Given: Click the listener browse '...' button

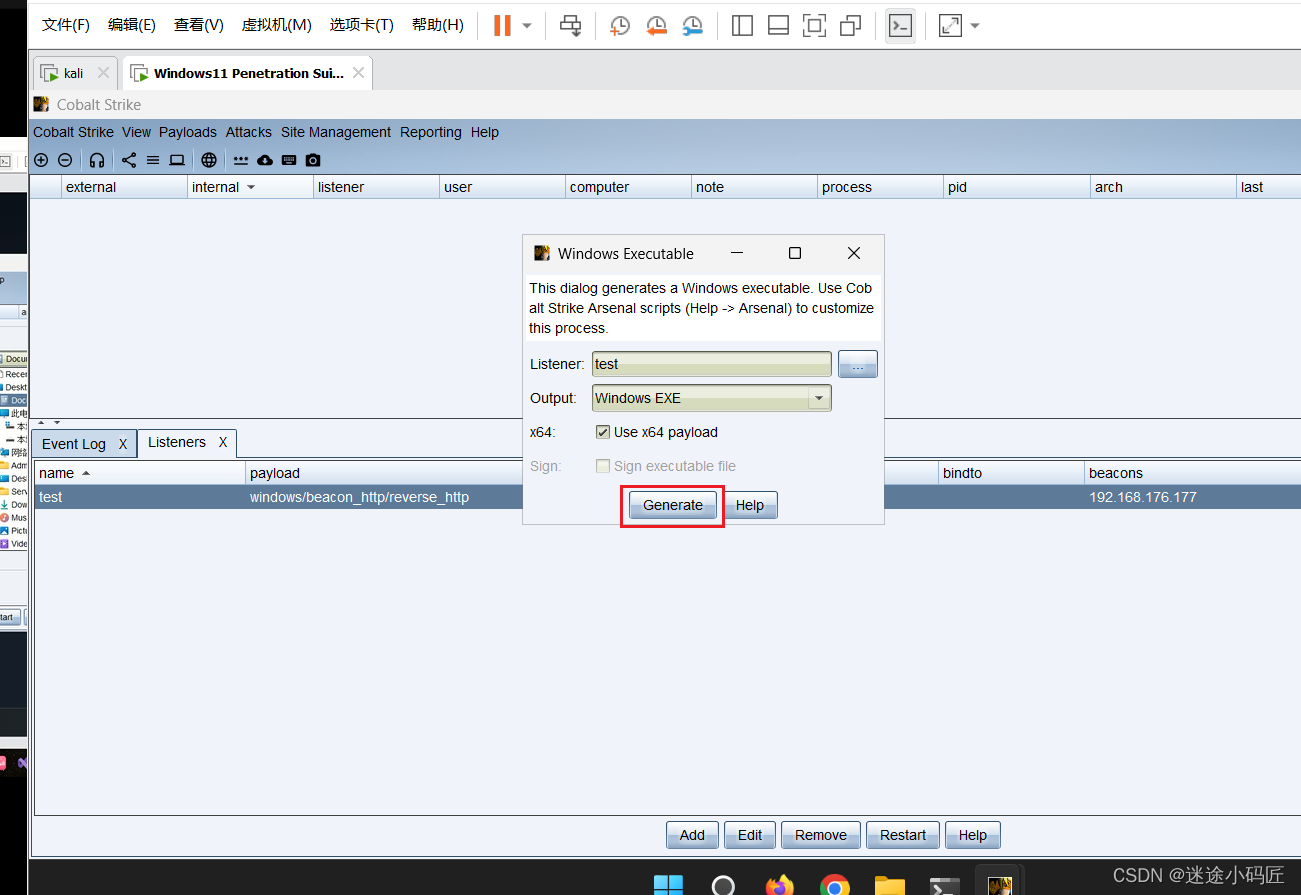Looking at the screenshot, I should (858, 364).
